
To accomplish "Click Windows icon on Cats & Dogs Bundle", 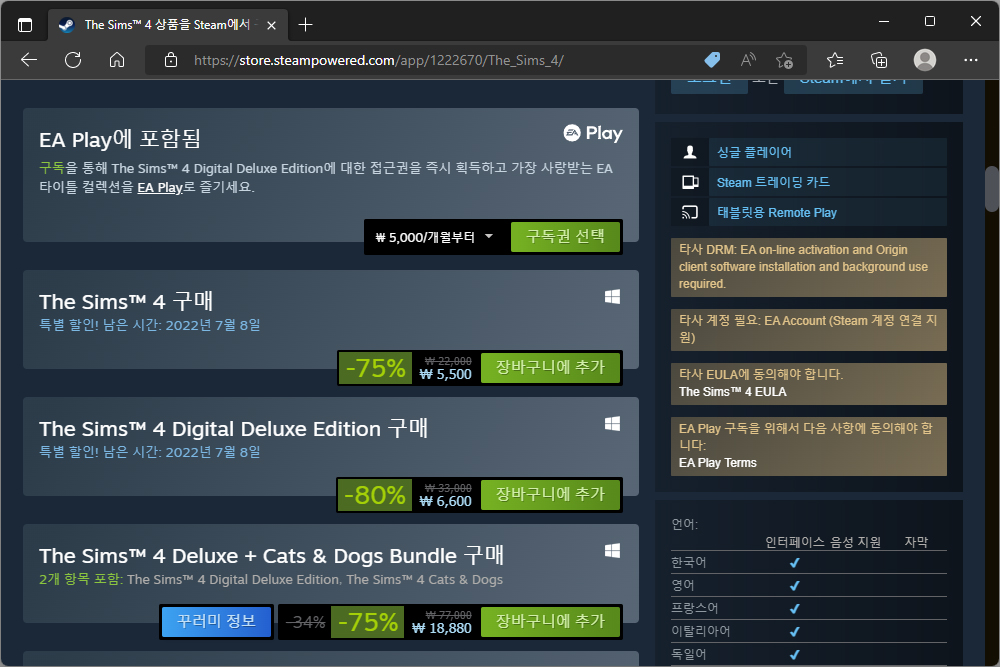I will coord(612,551).
